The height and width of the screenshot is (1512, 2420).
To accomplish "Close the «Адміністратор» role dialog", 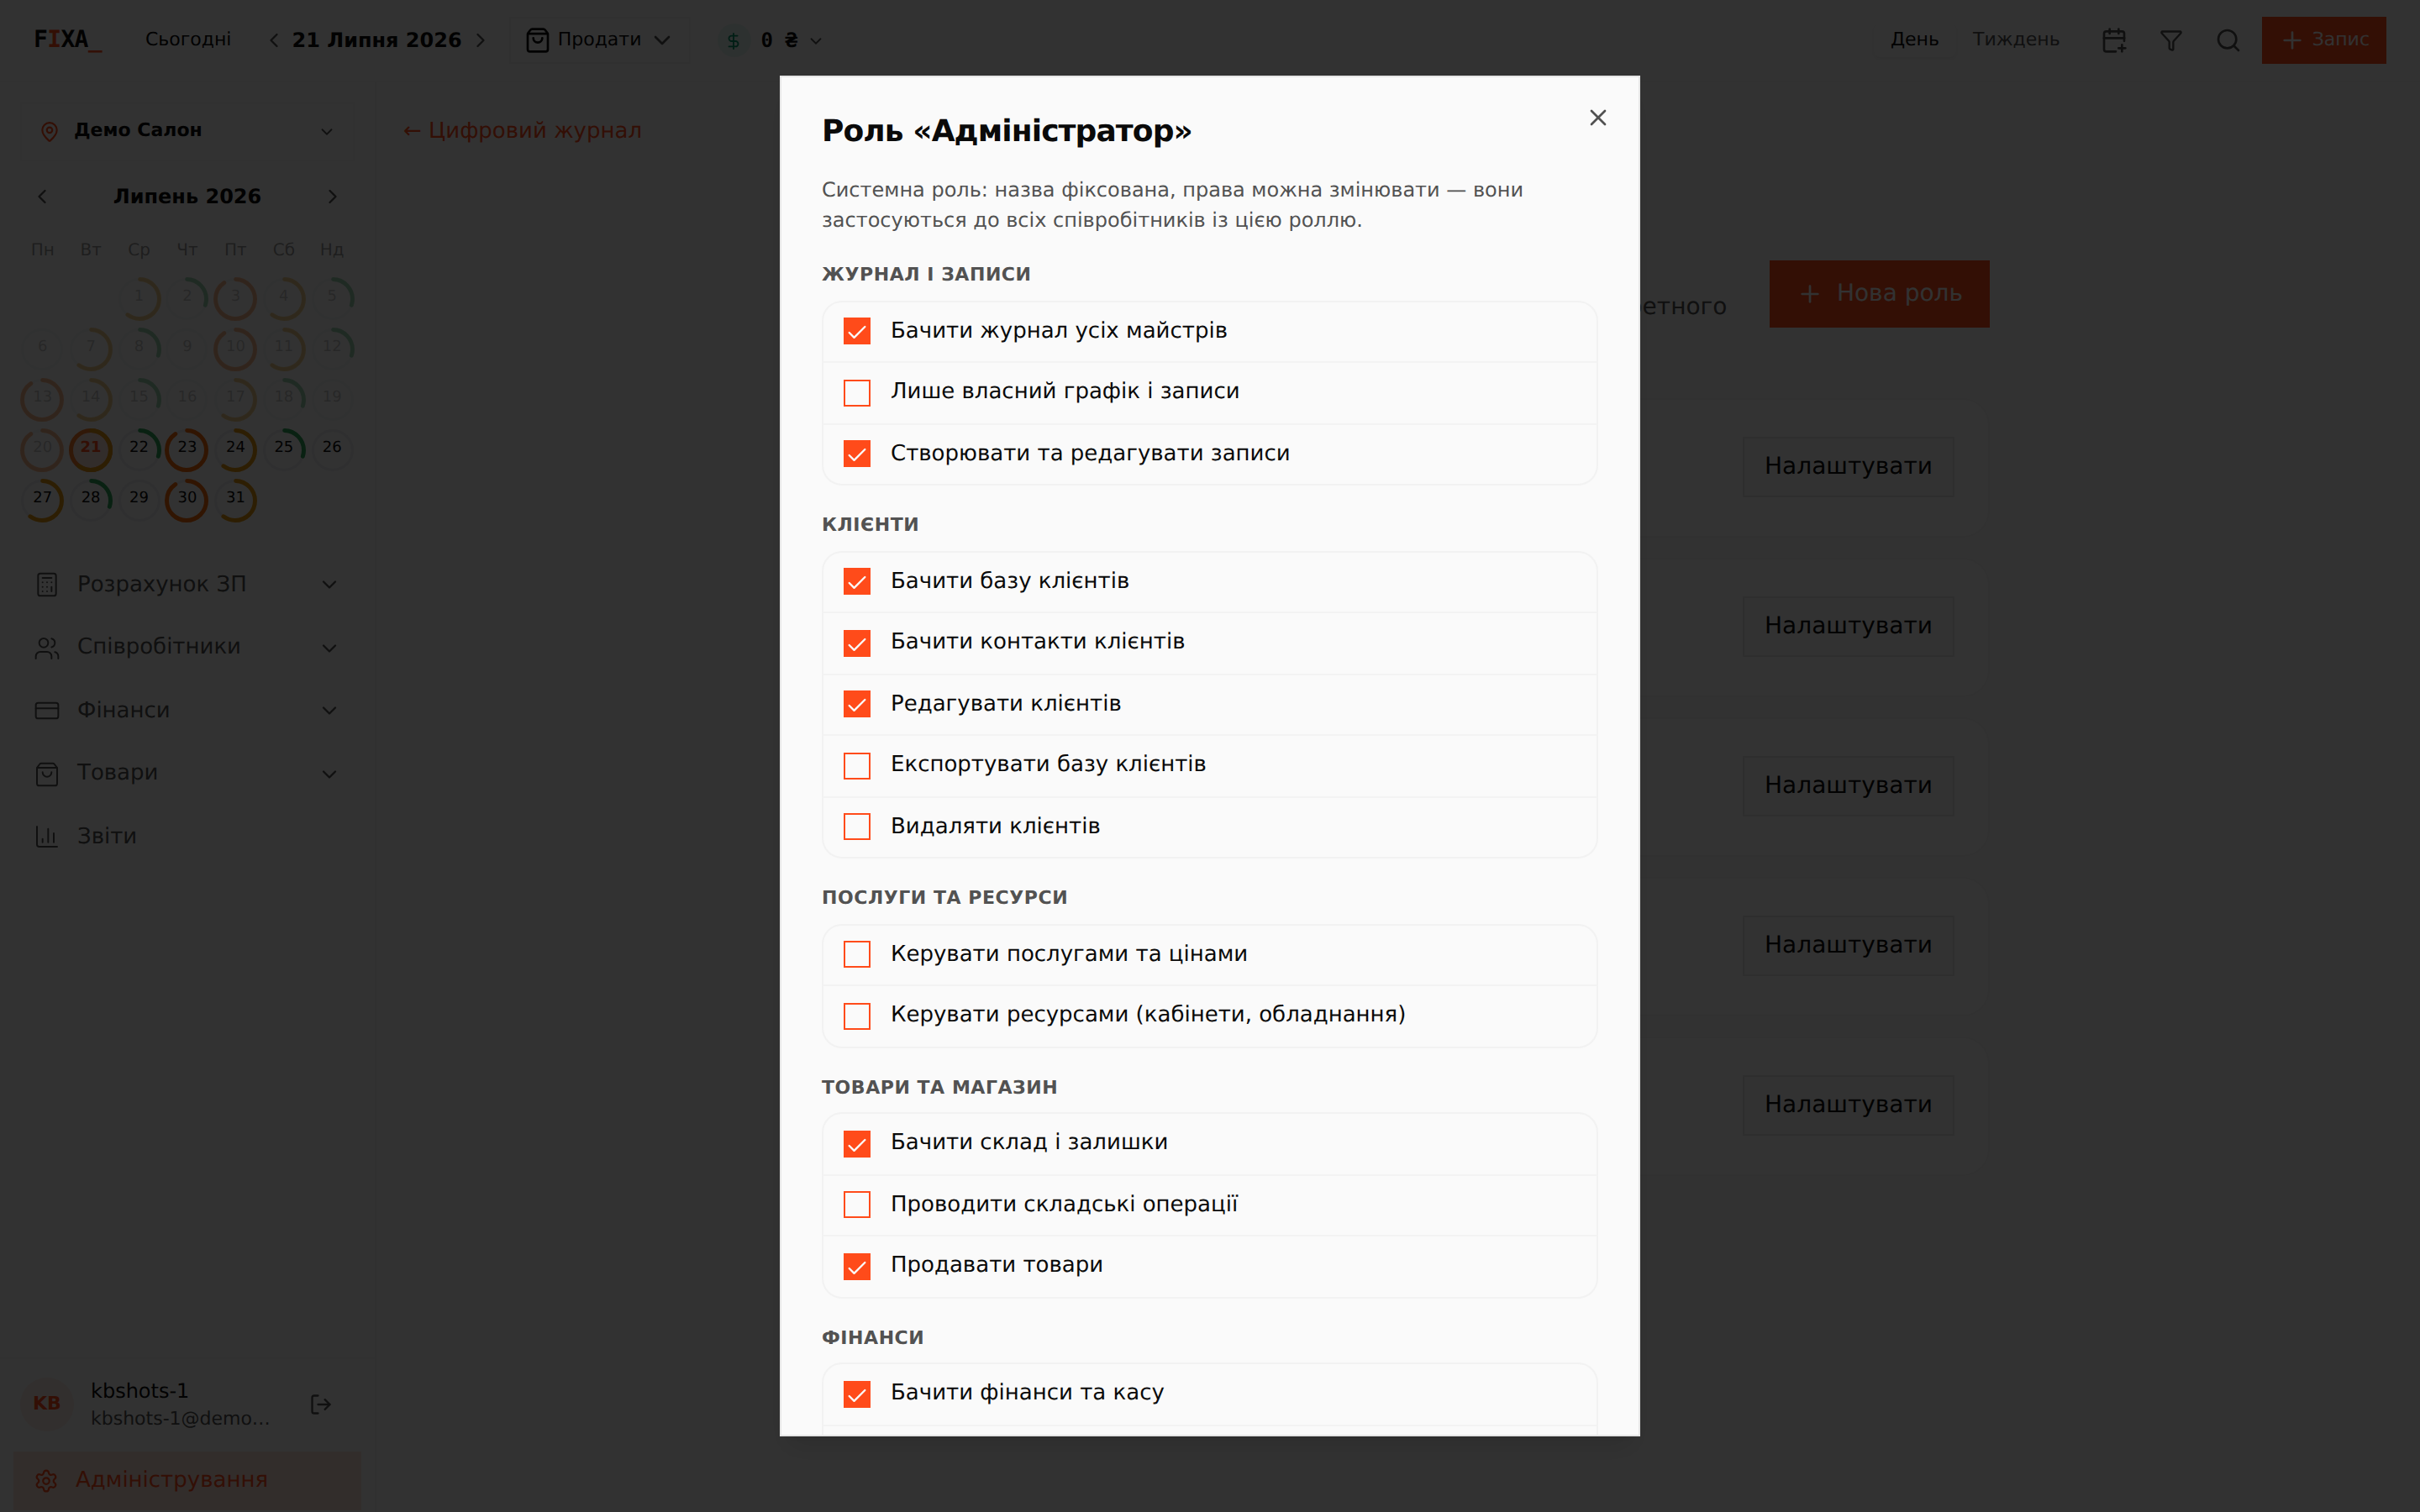I will click(x=1597, y=118).
